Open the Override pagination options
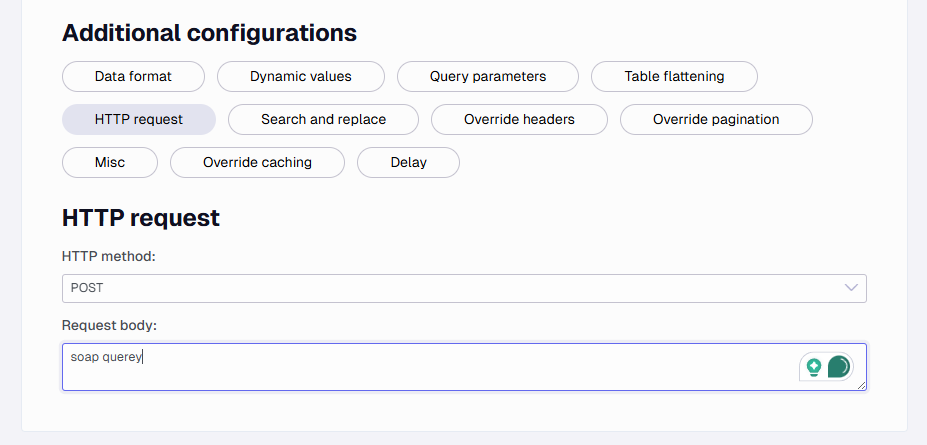 point(716,119)
